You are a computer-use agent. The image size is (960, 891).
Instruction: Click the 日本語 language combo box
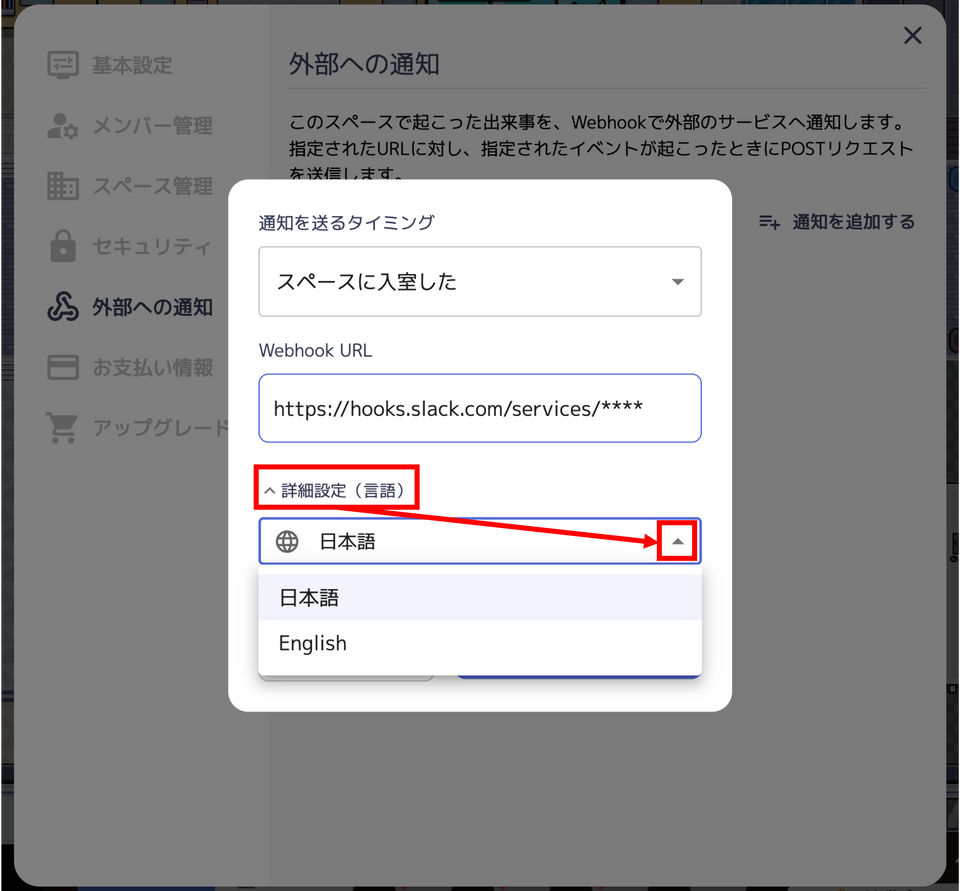[480, 541]
